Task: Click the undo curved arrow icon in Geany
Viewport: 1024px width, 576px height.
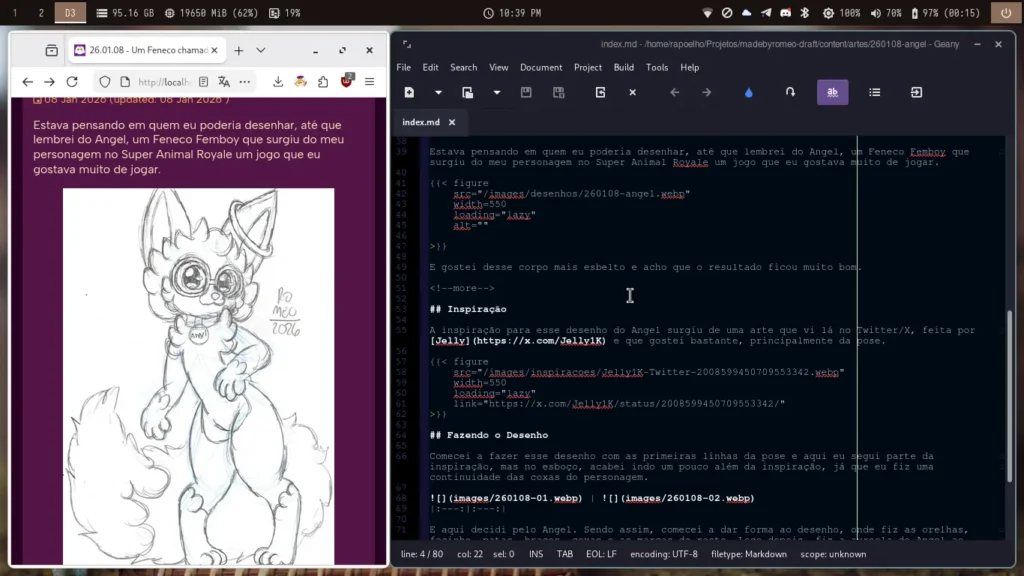Action: pyautogui.click(x=790, y=92)
